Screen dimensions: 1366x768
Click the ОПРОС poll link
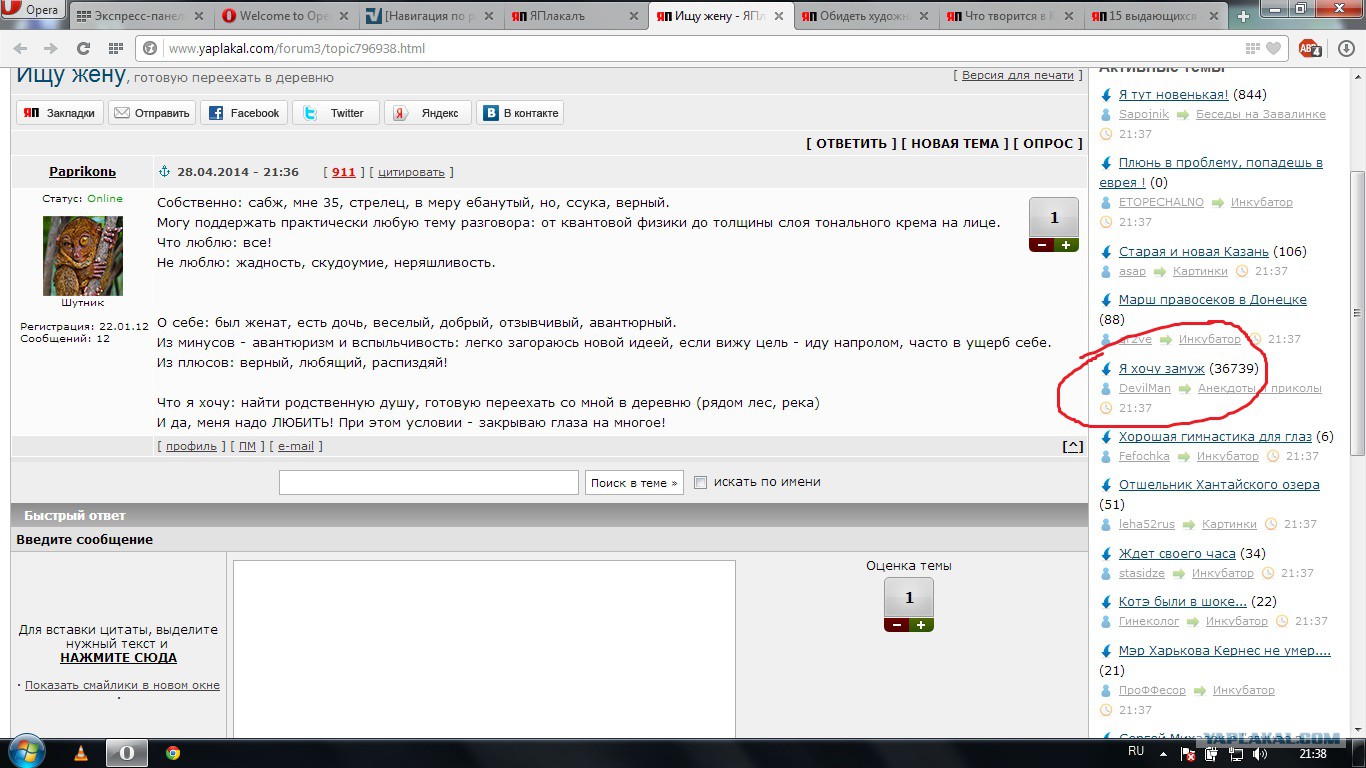(x=1048, y=143)
